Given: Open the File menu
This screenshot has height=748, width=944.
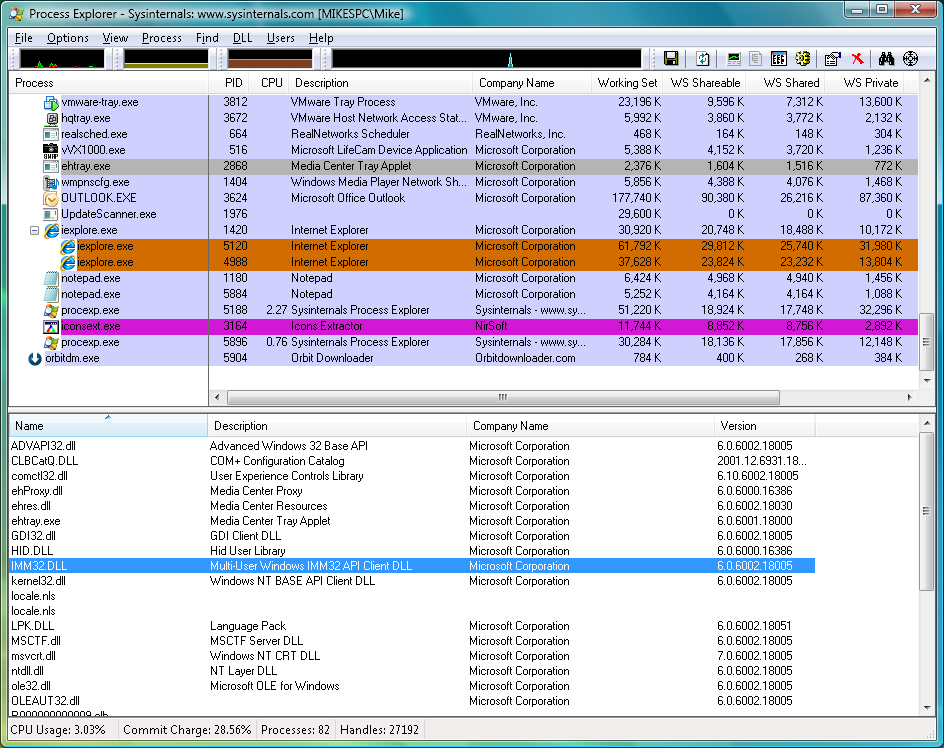Looking at the screenshot, I should click(x=23, y=38).
